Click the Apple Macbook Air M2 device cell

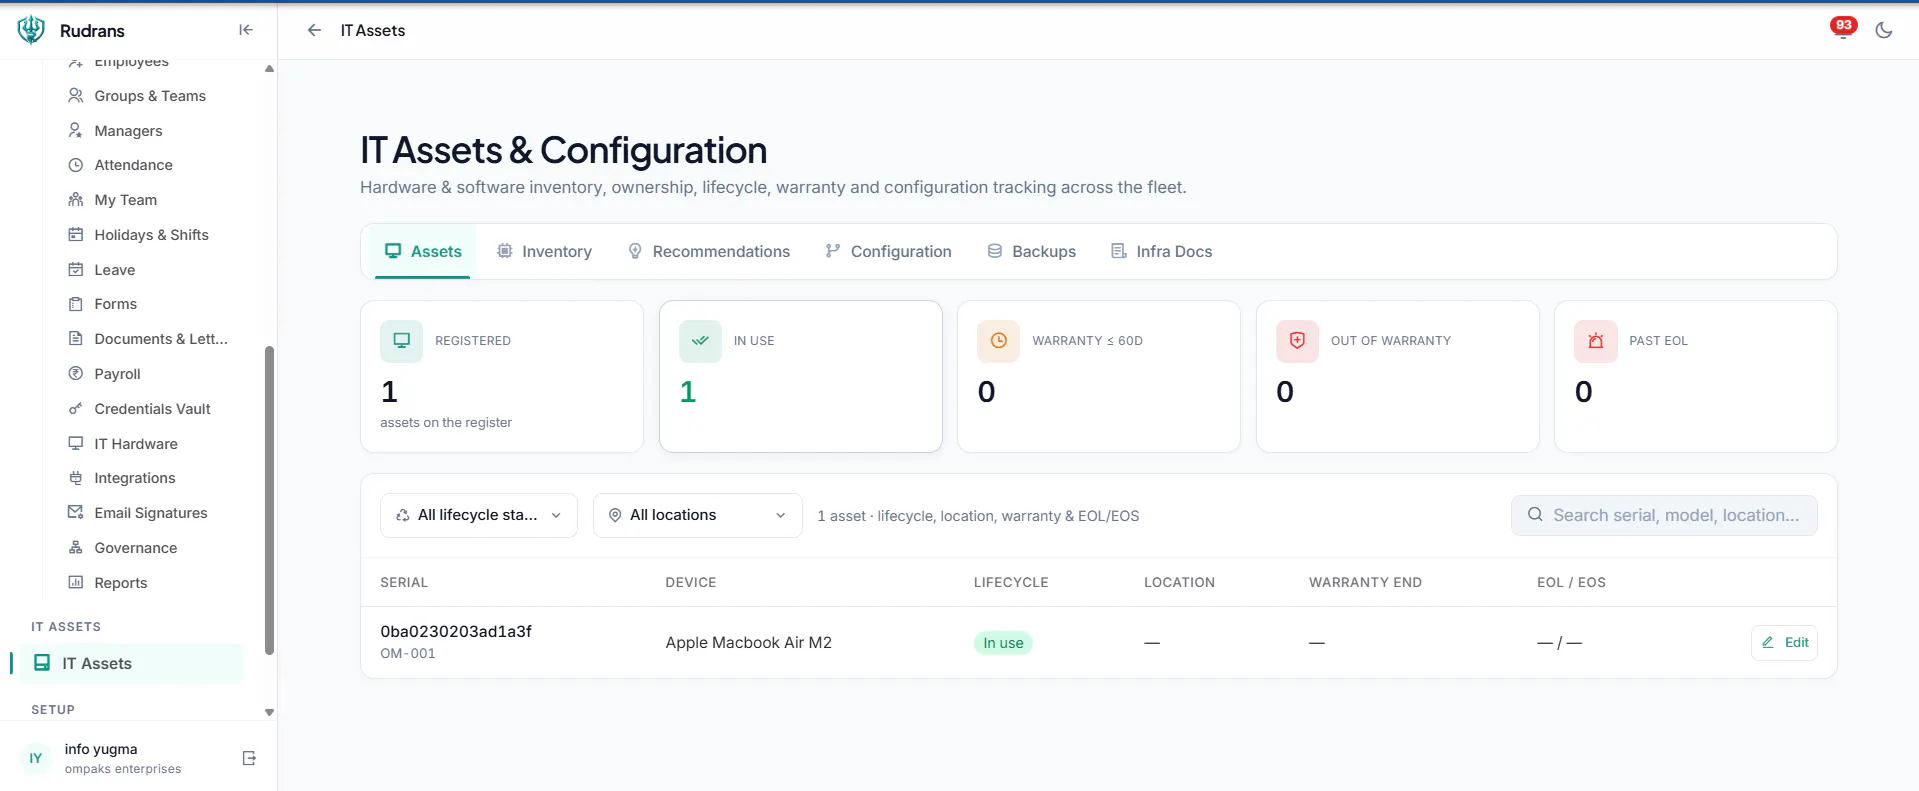[748, 642]
